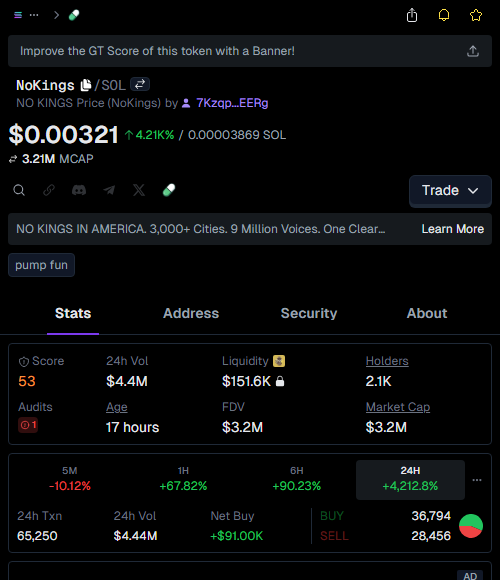The image size is (500, 580).
Task: Add NoKings to favorites star
Action: (x=476, y=15)
